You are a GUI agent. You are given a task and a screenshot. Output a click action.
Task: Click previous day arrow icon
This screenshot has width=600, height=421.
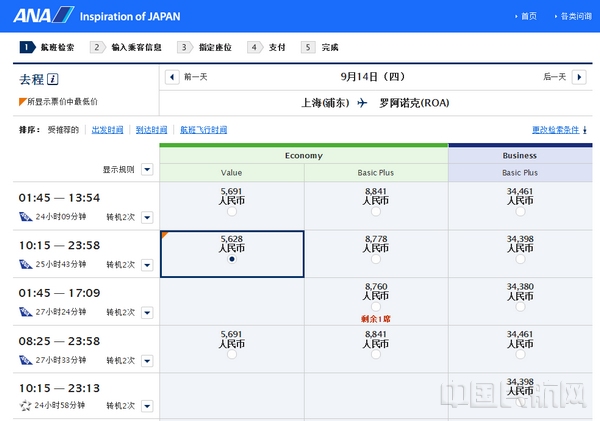tap(171, 77)
